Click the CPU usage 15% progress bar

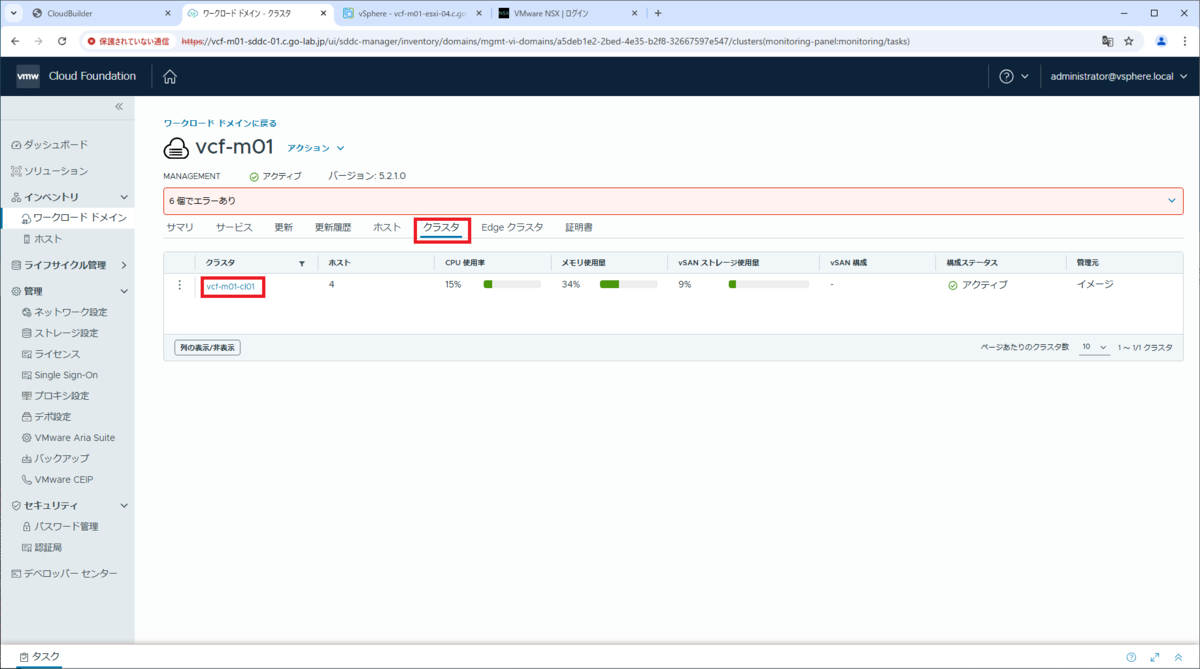[x=512, y=285]
